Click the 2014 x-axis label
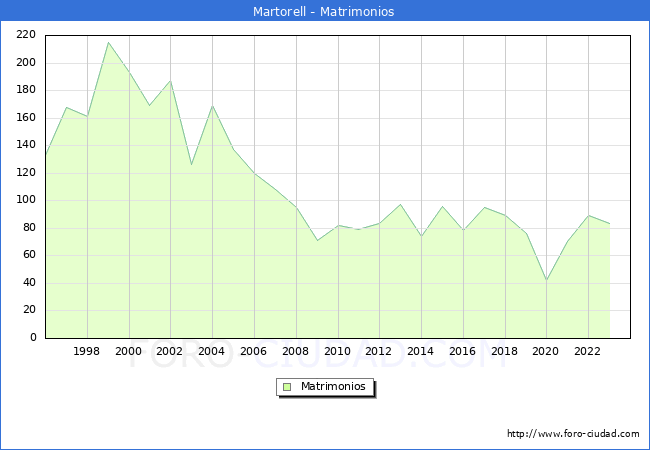Image resolution: width=650 pixels, height=450 pixels. pyautogui.click(x=420, y=351)
